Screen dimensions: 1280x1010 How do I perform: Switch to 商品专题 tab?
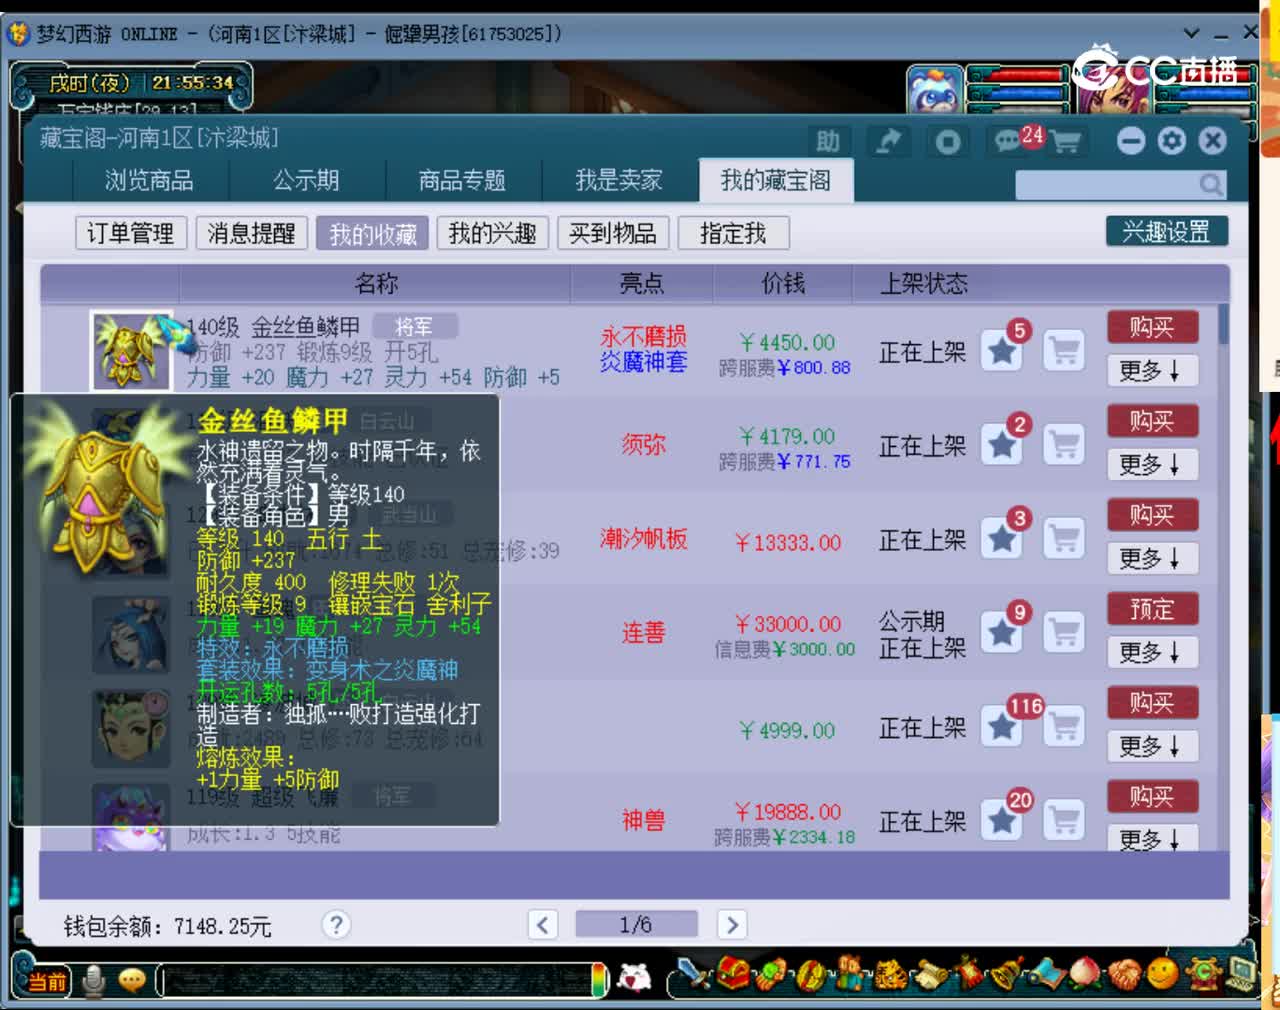pos(462,181)
